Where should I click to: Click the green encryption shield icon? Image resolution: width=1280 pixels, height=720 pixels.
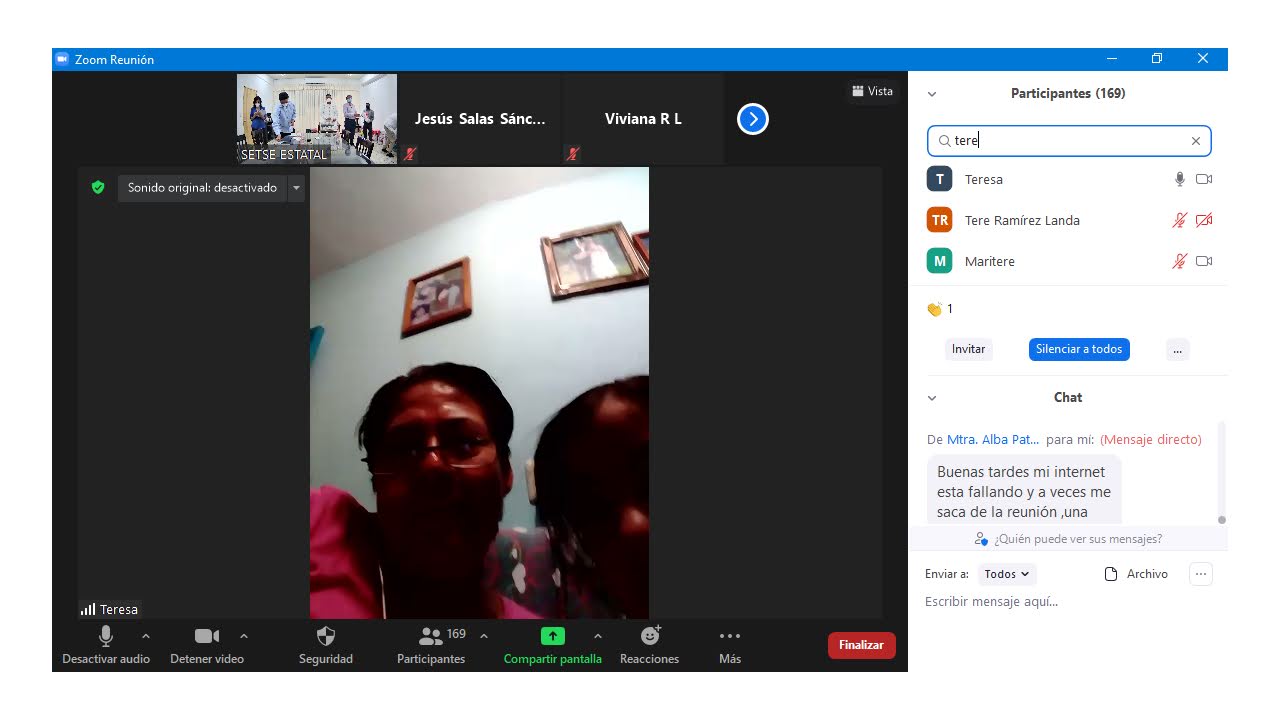point(97,187)
